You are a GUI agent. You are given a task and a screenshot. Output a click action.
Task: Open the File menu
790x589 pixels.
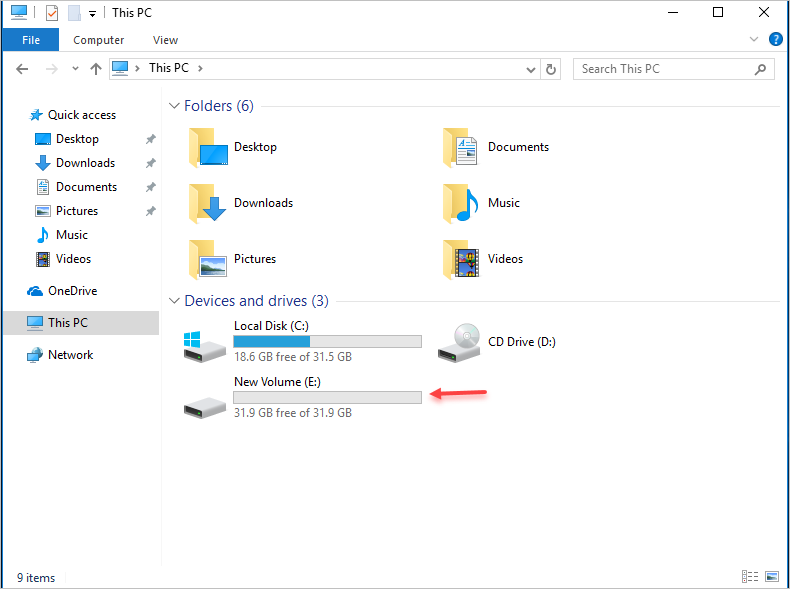coord(30,40)
